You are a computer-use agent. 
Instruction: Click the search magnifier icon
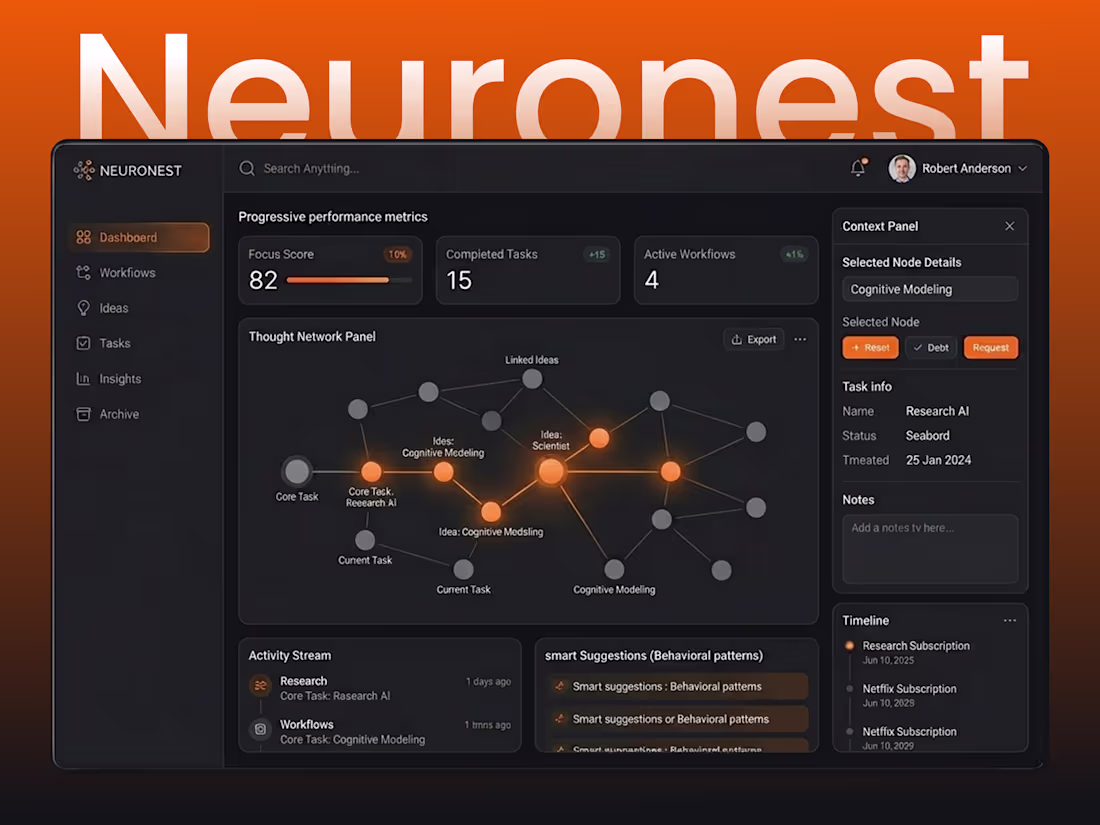coord(247,168)
